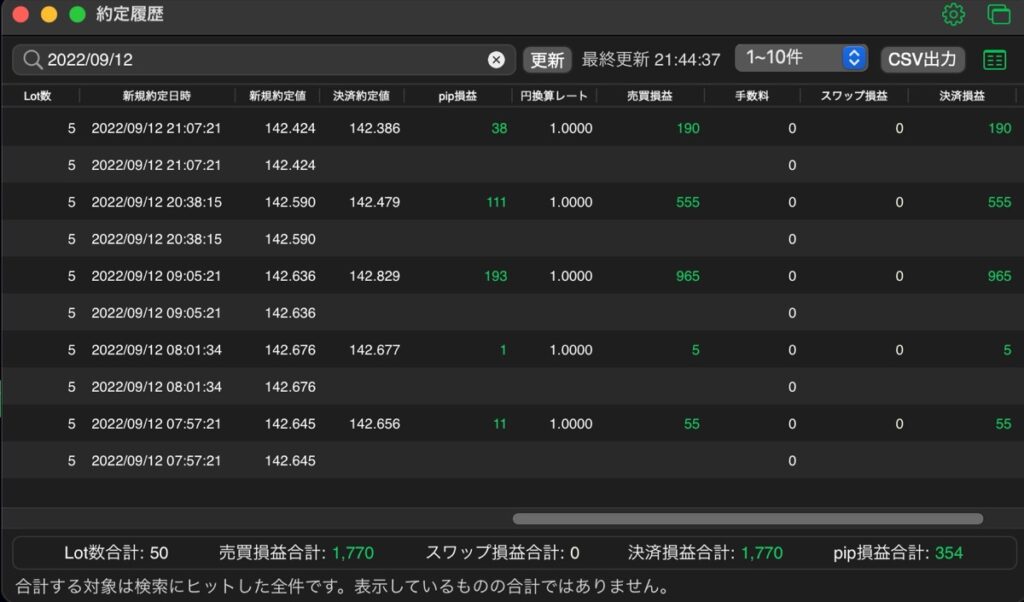Click 売買損益 column value 190

point(688,128)
